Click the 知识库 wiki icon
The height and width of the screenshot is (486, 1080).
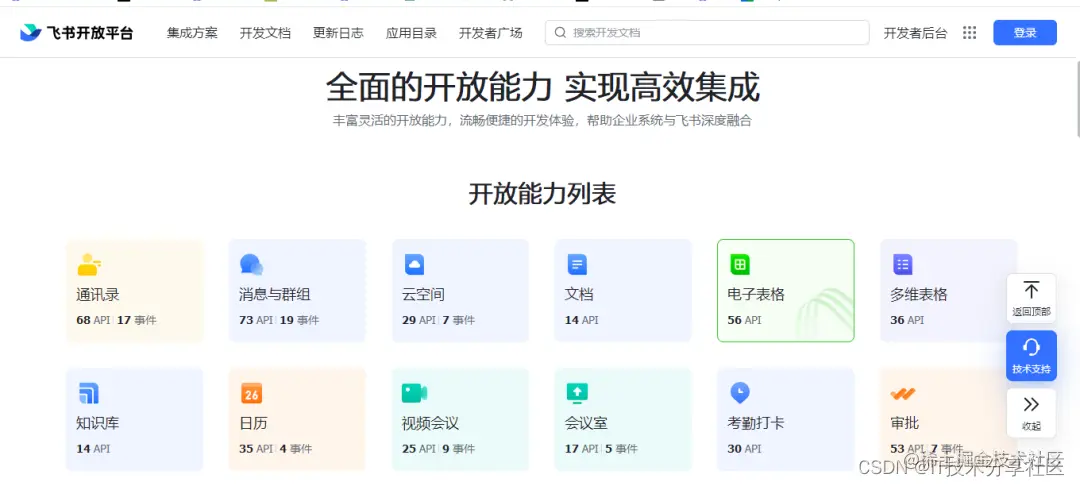point(88,393)
